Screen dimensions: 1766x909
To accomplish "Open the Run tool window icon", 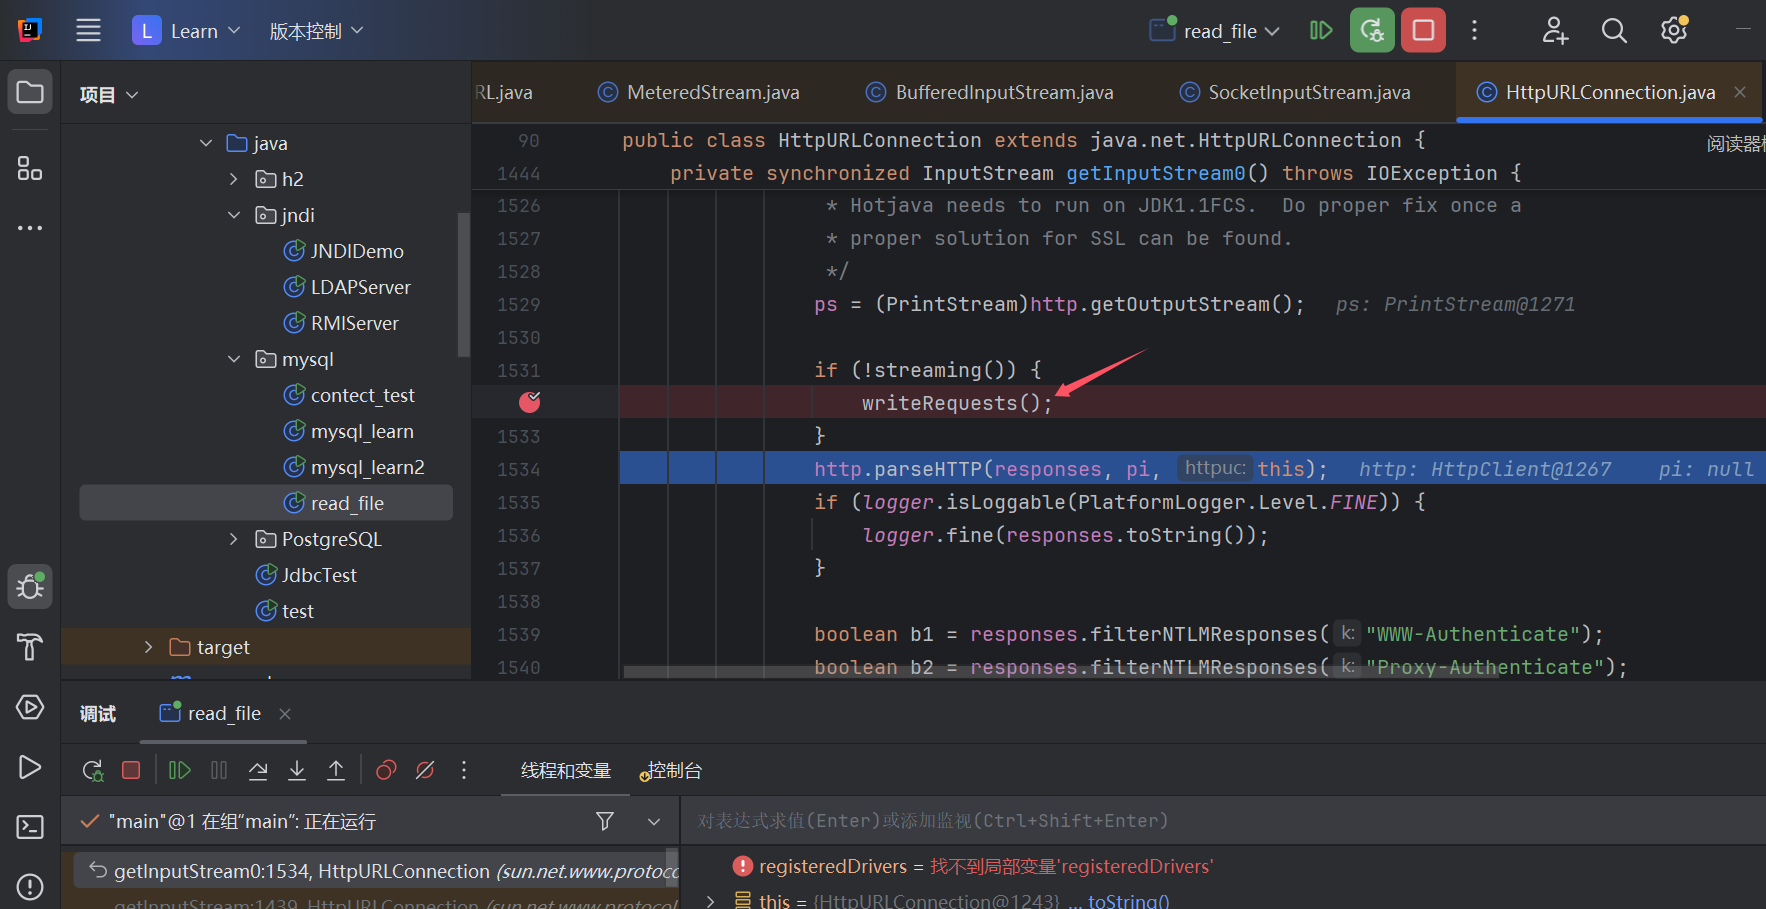I will point(30,767).
